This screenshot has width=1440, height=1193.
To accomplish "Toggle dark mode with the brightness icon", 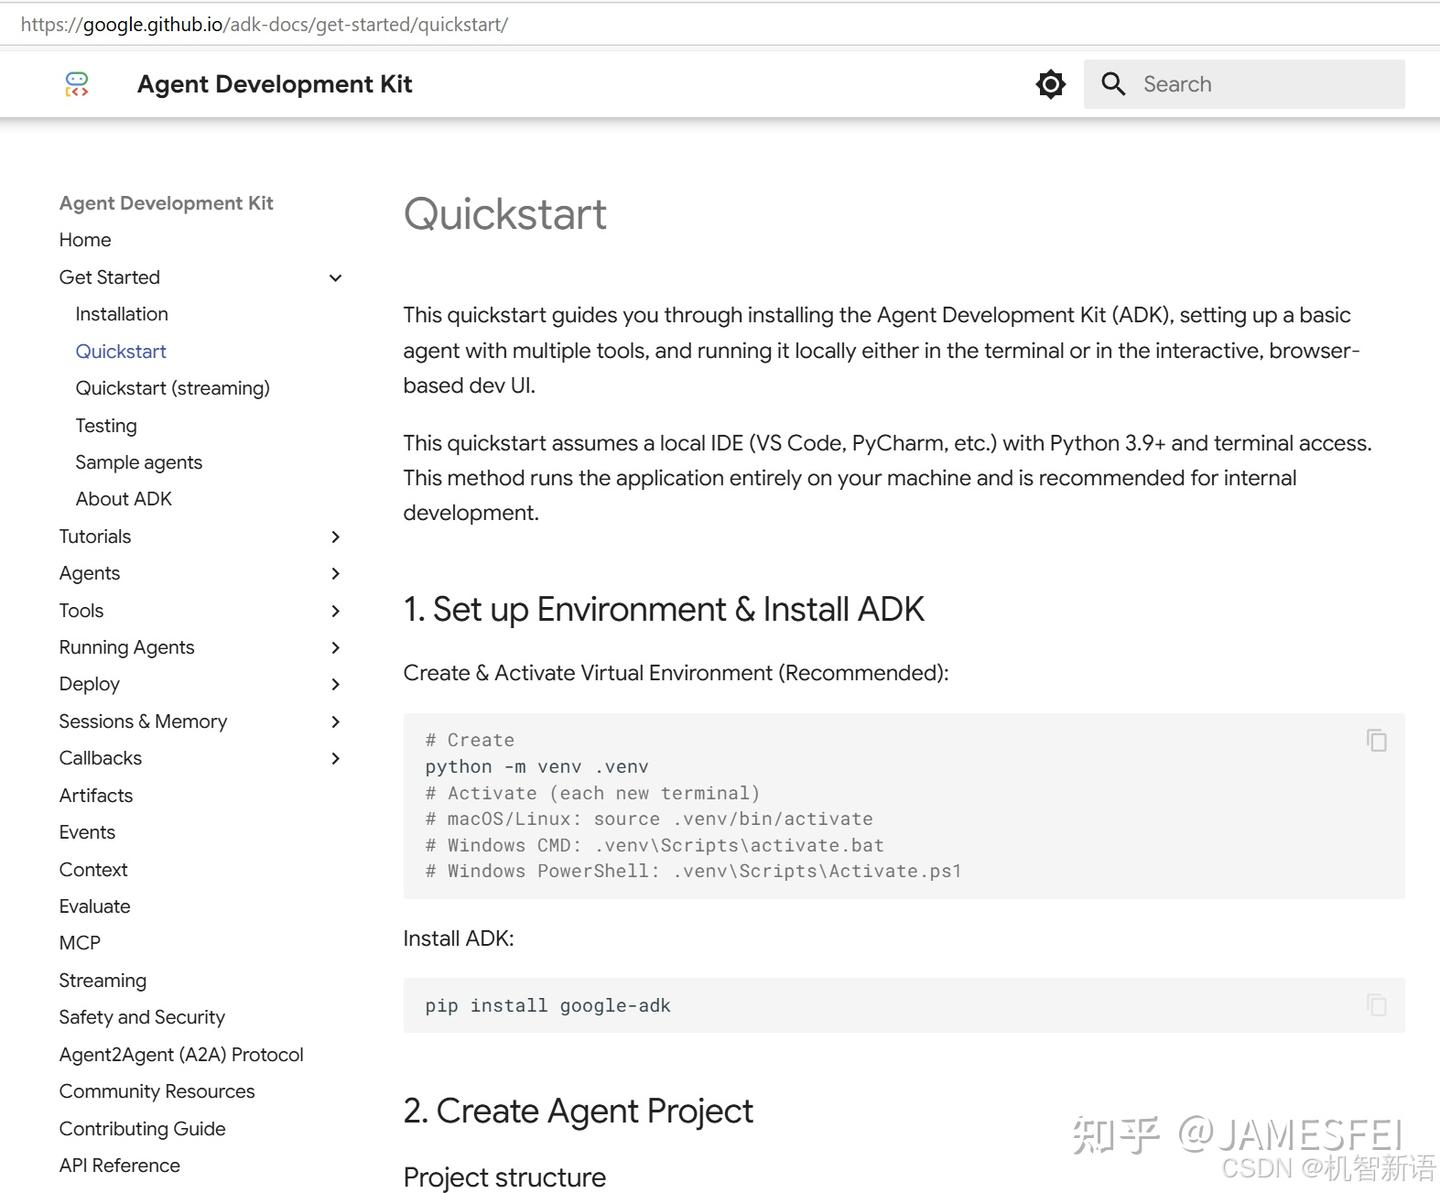I will (x=1050, y=84).
